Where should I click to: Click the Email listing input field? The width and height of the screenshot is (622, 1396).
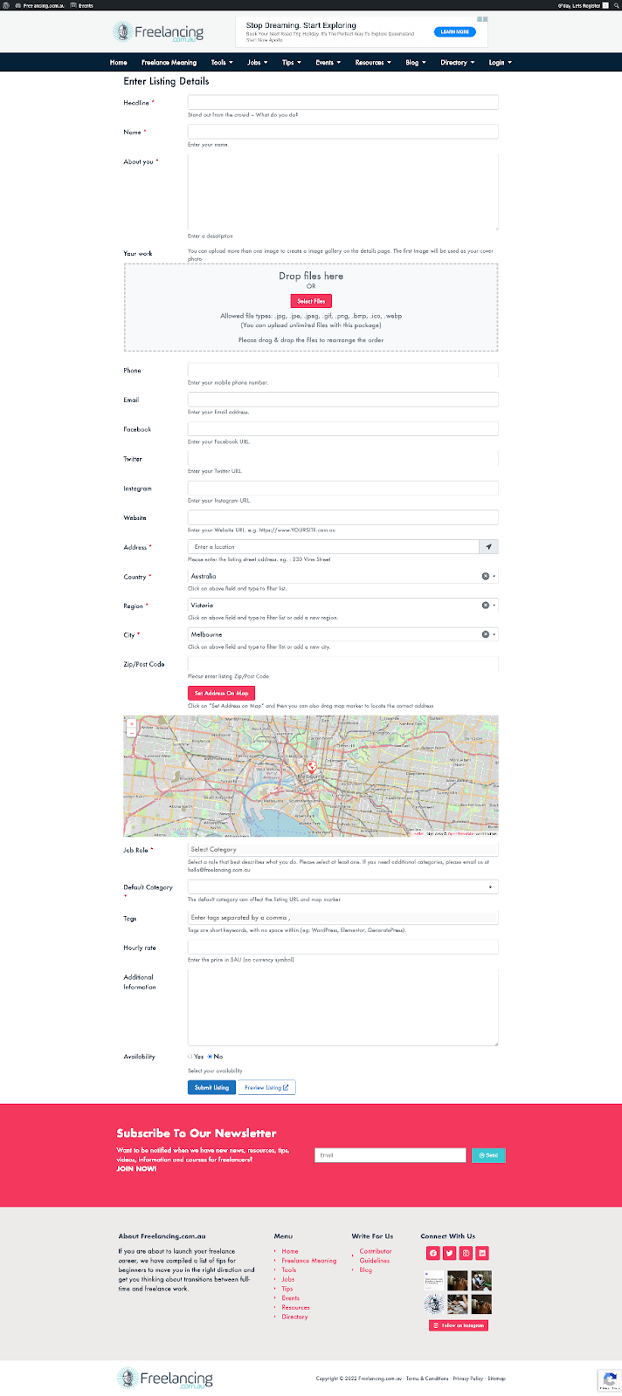pyautogui.click(x=343, y=400)
